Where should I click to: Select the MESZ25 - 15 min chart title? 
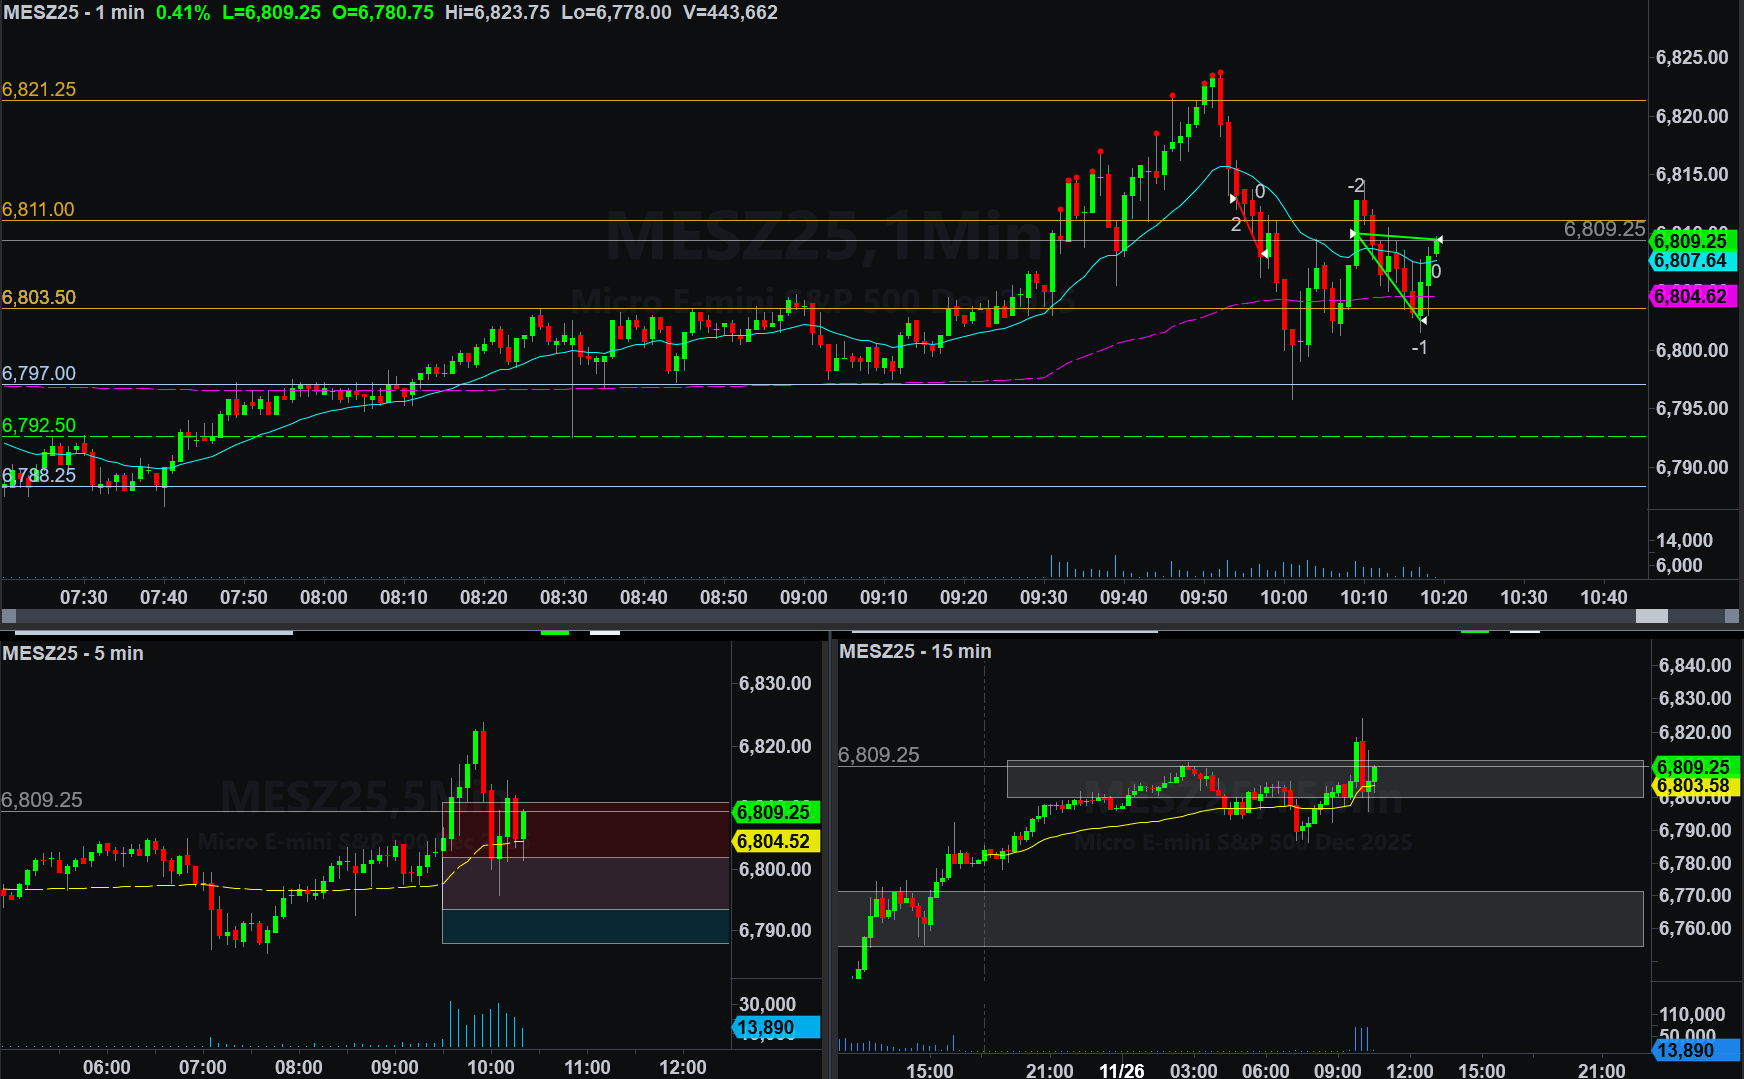point(915,651)
